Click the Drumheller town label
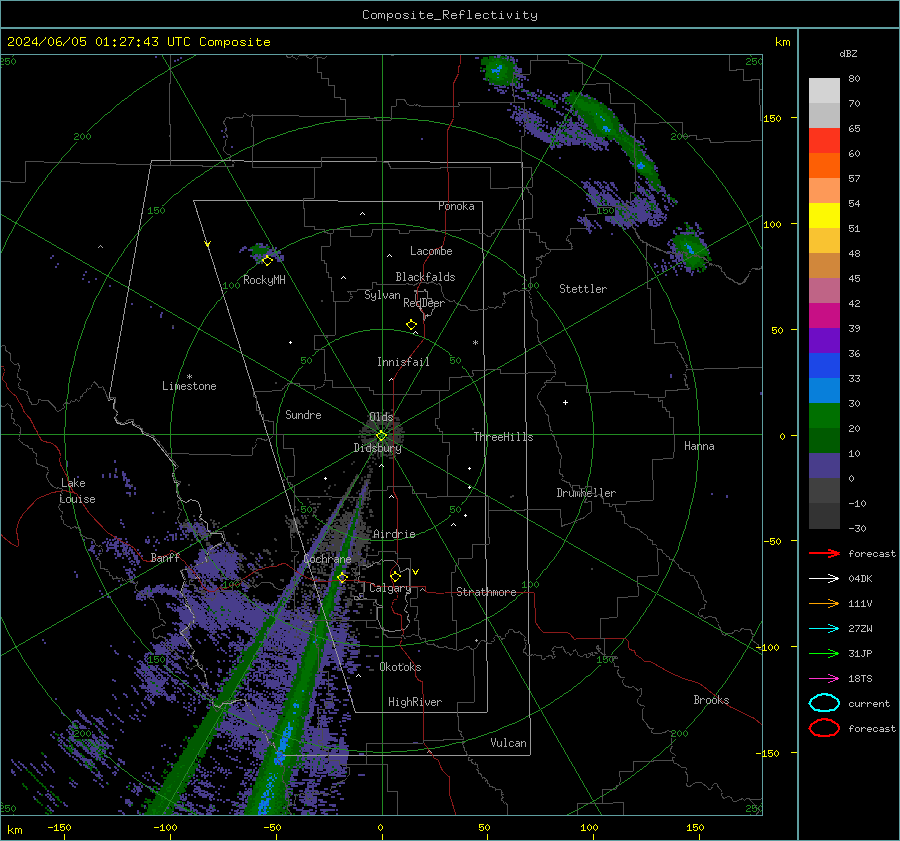The image size is (900, 841). coord(586,493)
